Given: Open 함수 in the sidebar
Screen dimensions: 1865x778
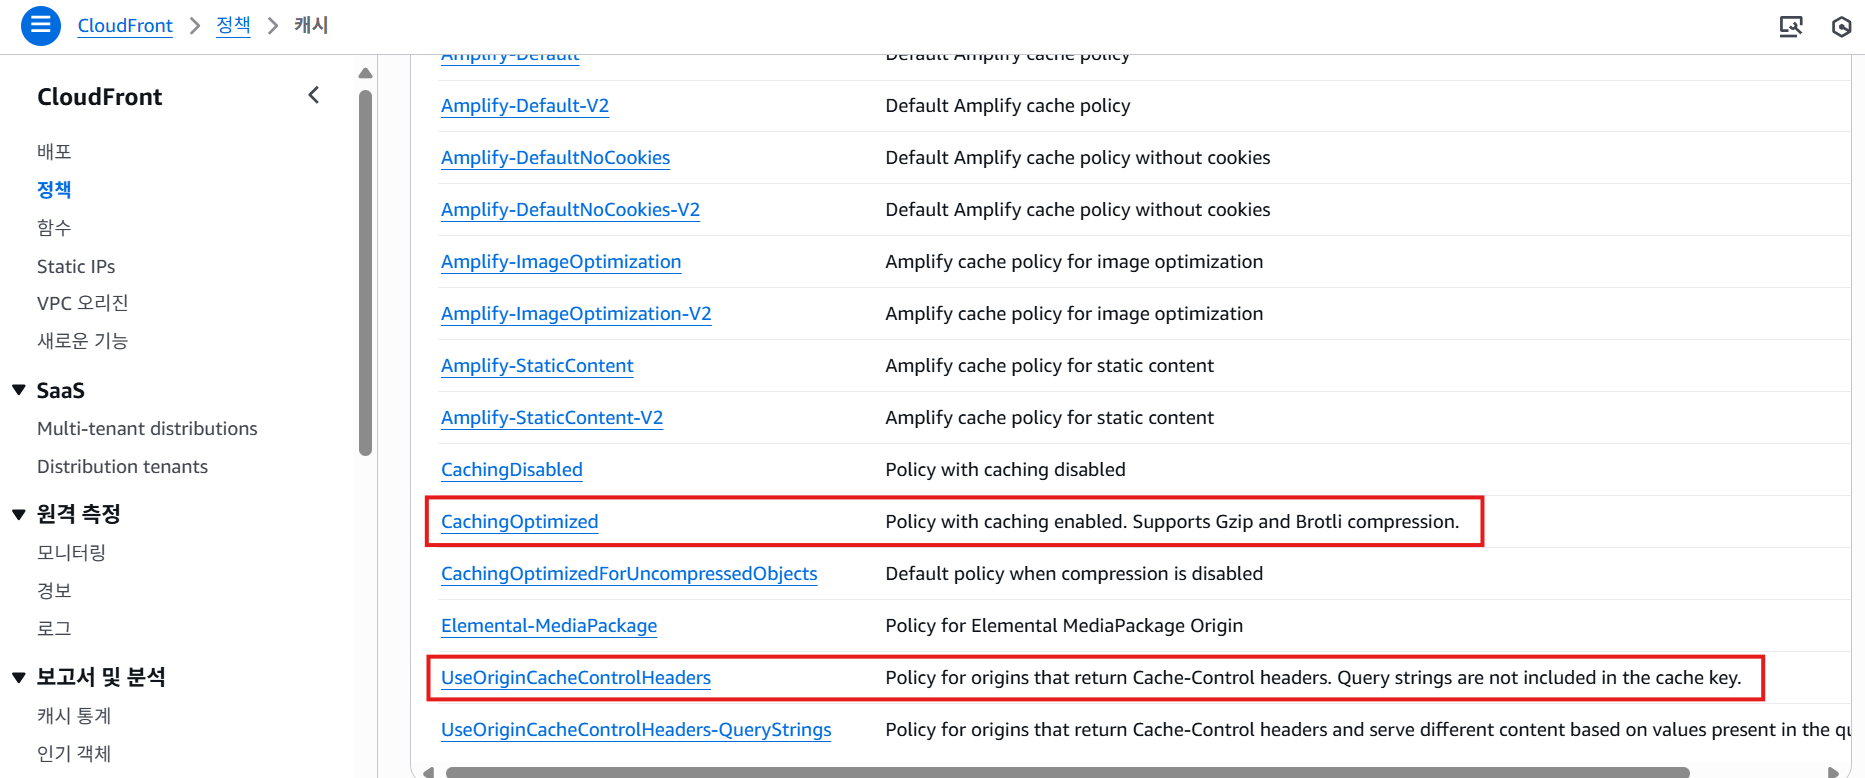Looking at the screenshot, I should (54, 227).
